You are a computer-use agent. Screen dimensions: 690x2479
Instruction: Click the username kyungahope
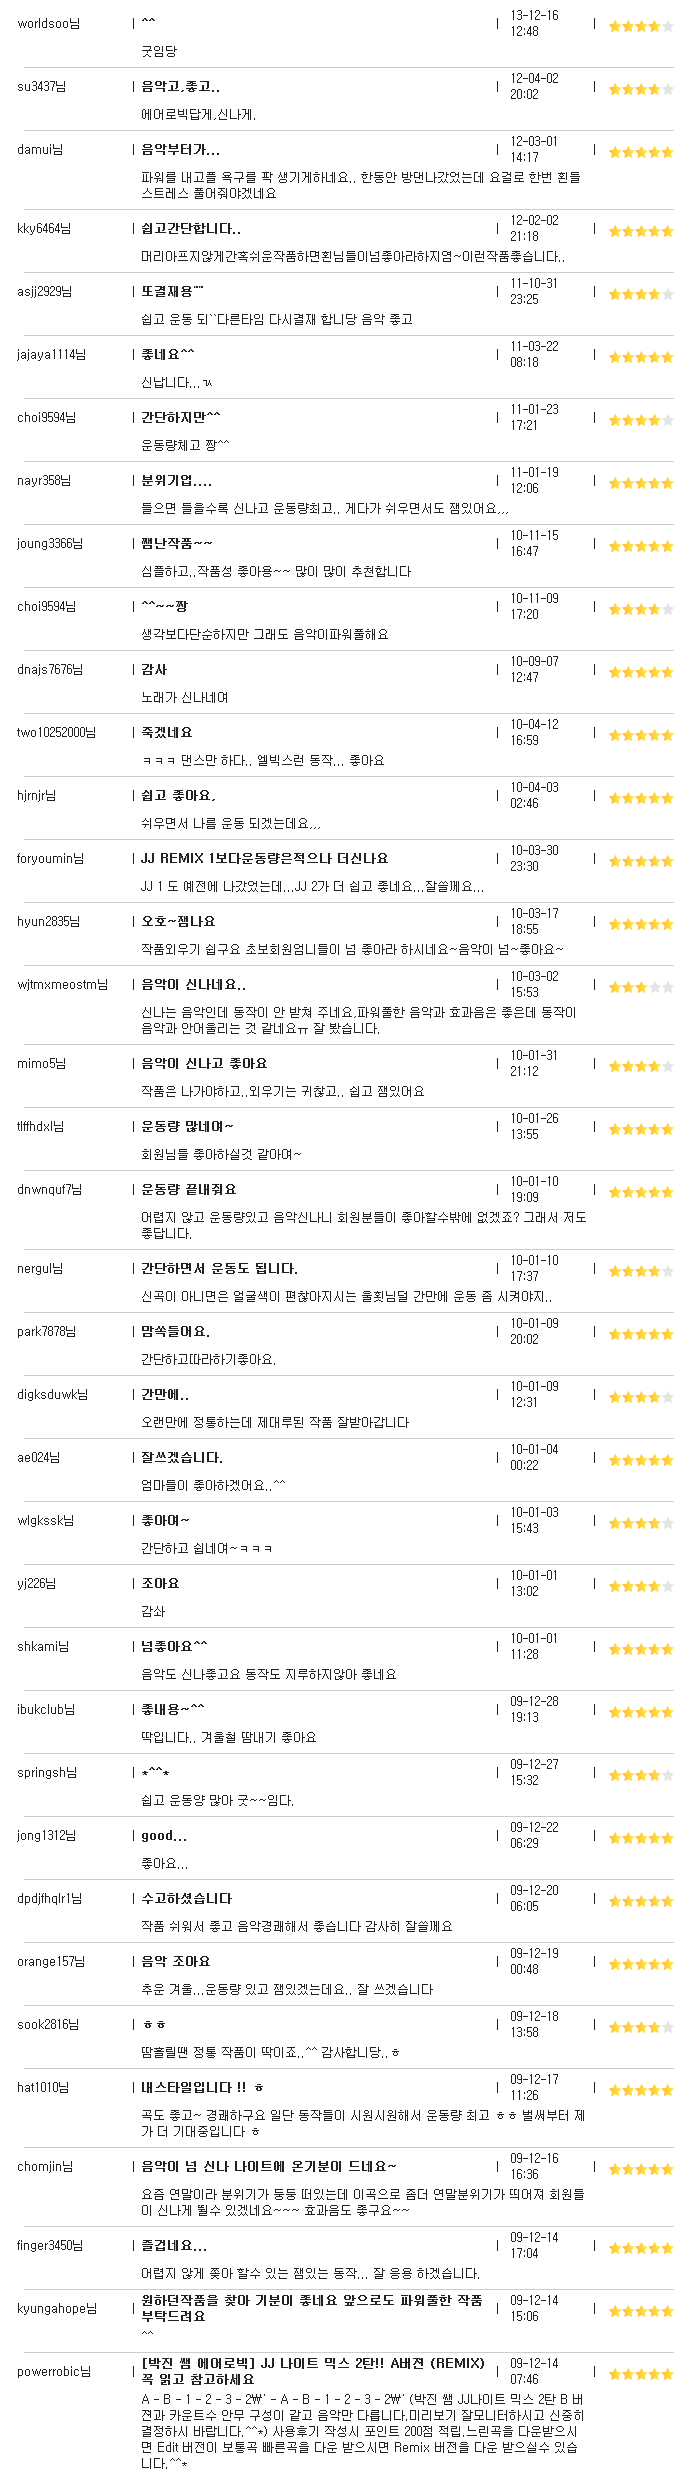57,2309
